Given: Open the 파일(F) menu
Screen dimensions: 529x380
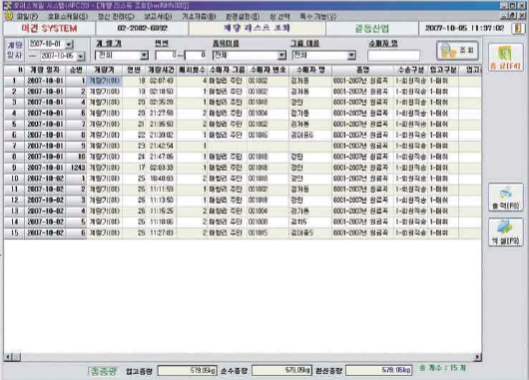Looking at the screenshot, I should click(x=27, y=16).
